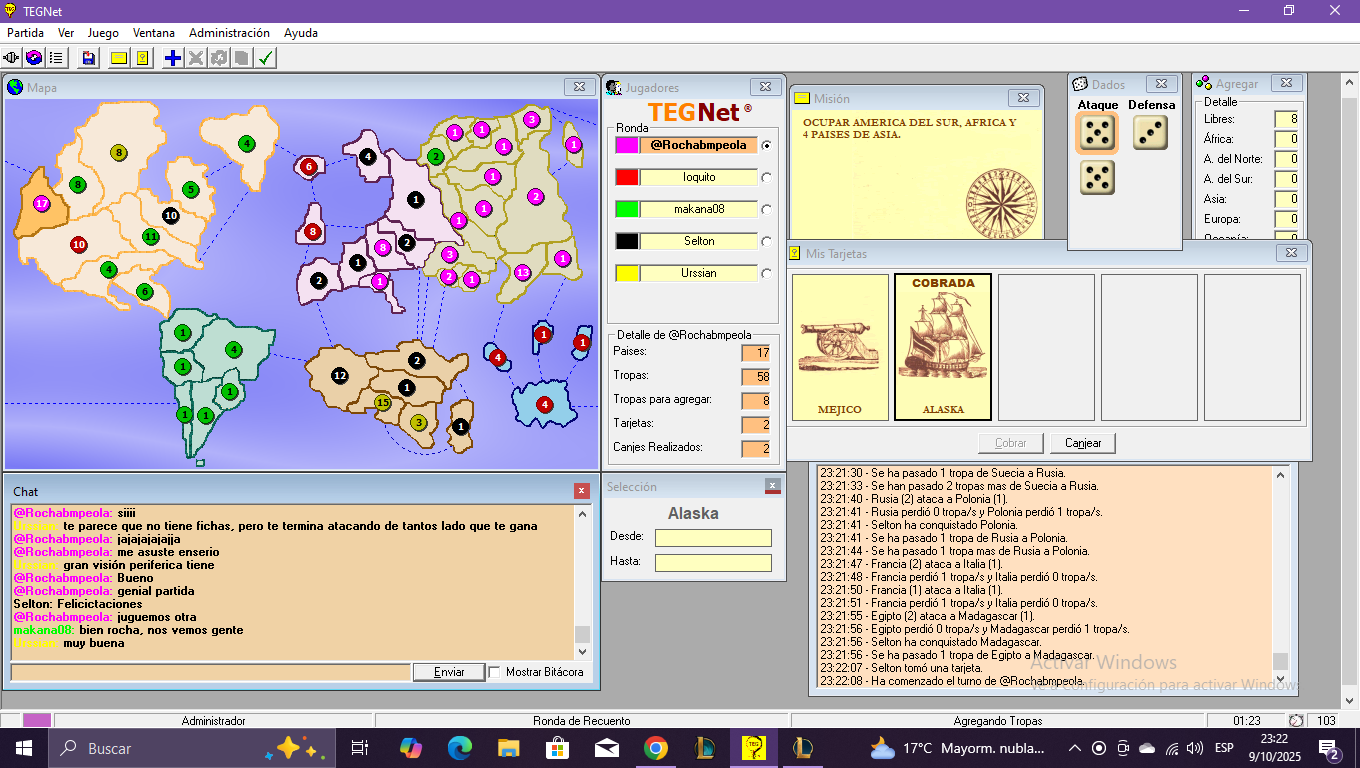Open the Partida menu

point(26,33)
